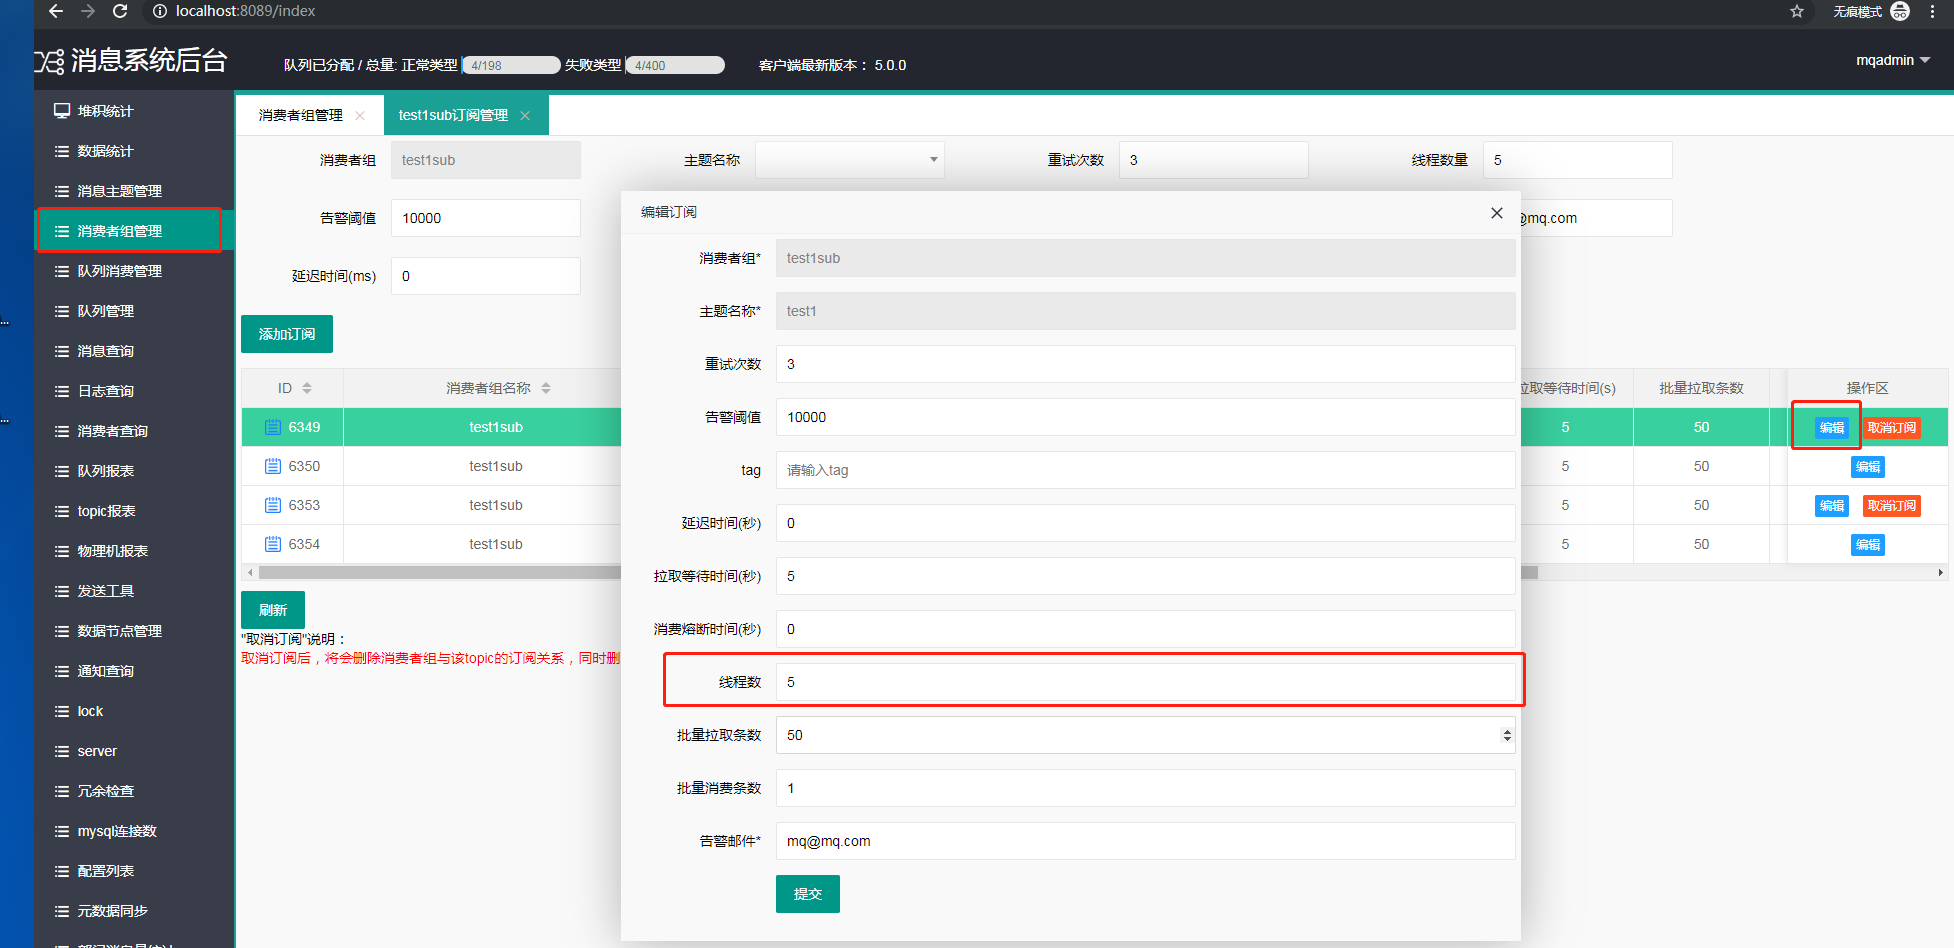1954x948 pixels.
Task: Open 通知查询 in sidebar
Action: click(x=134, y=671)
